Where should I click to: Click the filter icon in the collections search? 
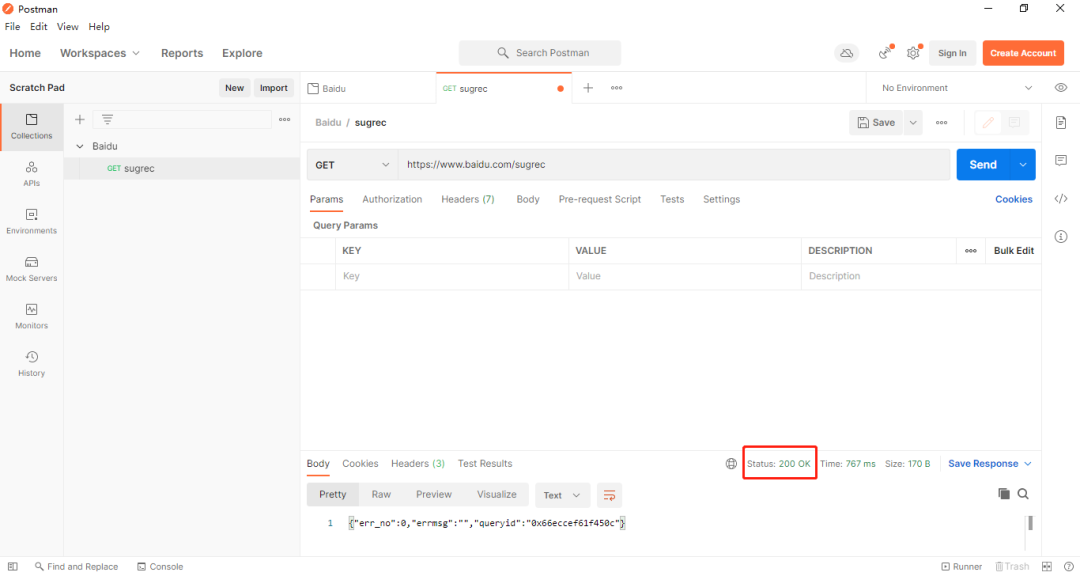pos(107,119)
